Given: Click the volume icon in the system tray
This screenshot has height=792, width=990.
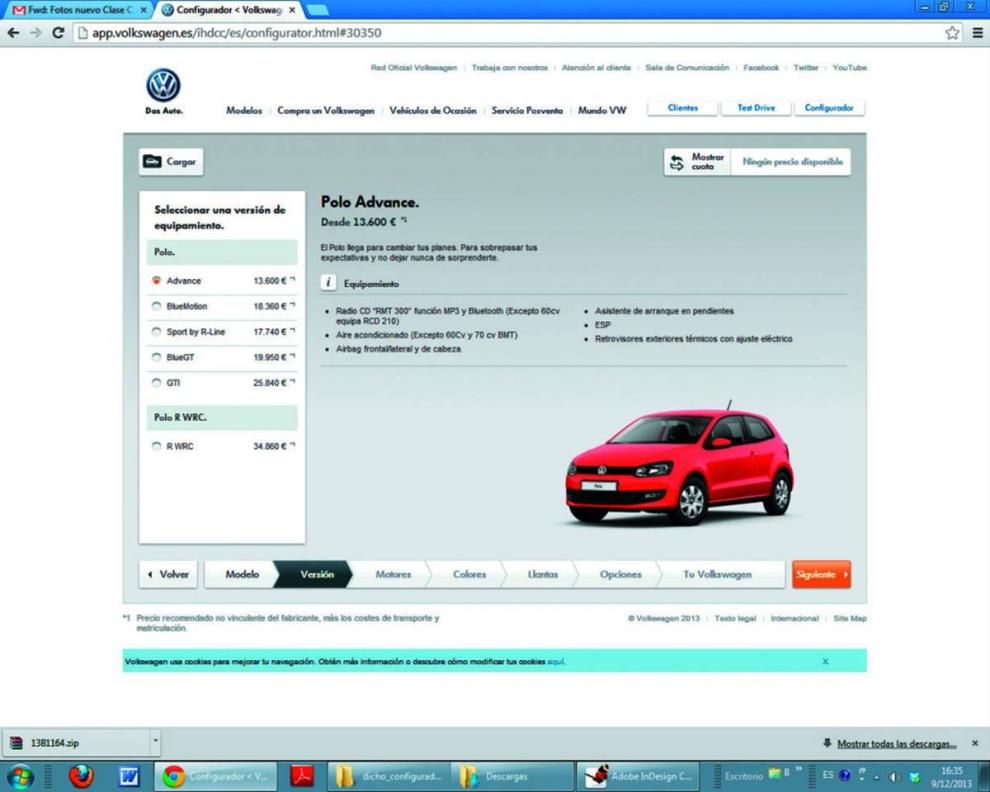Looking at the screenshot, I should pos(894,776).
